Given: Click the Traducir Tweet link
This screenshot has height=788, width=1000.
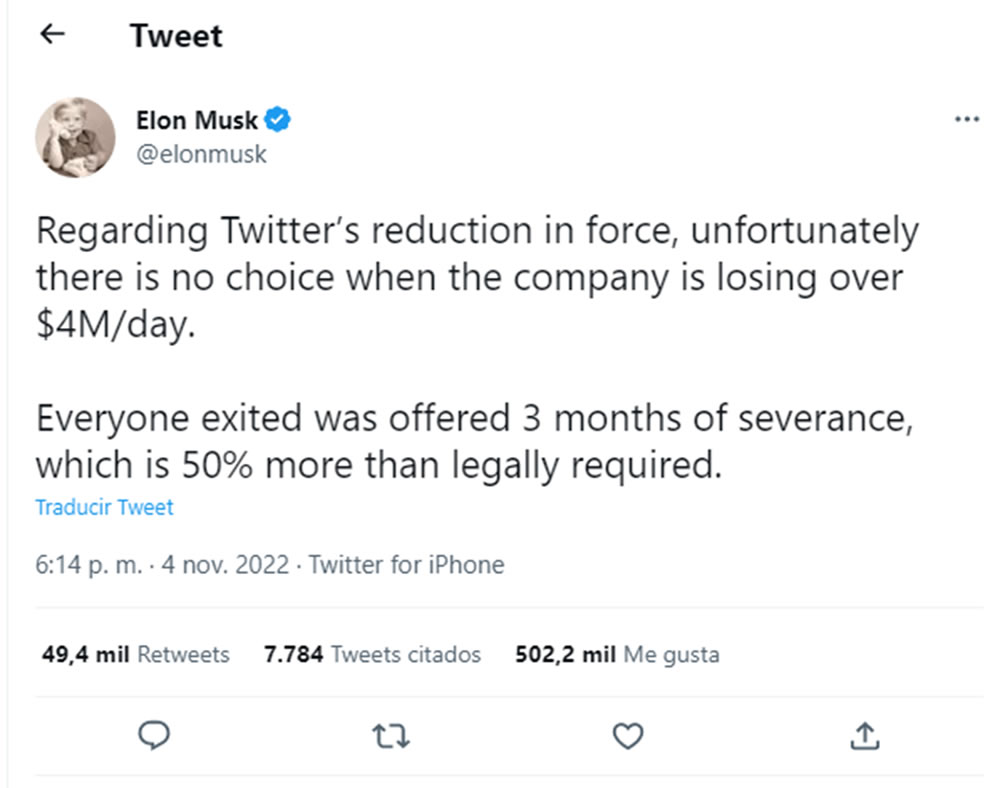Looking at the screenshot, I should [104, 507].
